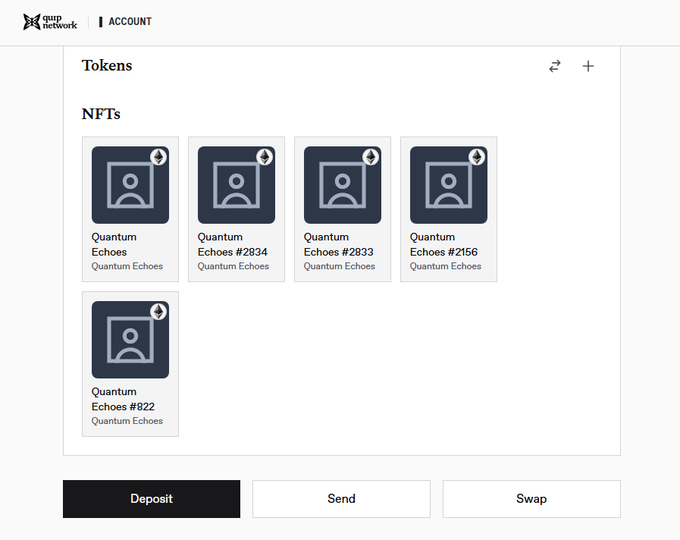Open Quantum Echoes #2834 NFT image
Image resolution: width=680 pixels, height=540 pixels.
(x=236, y=185)
